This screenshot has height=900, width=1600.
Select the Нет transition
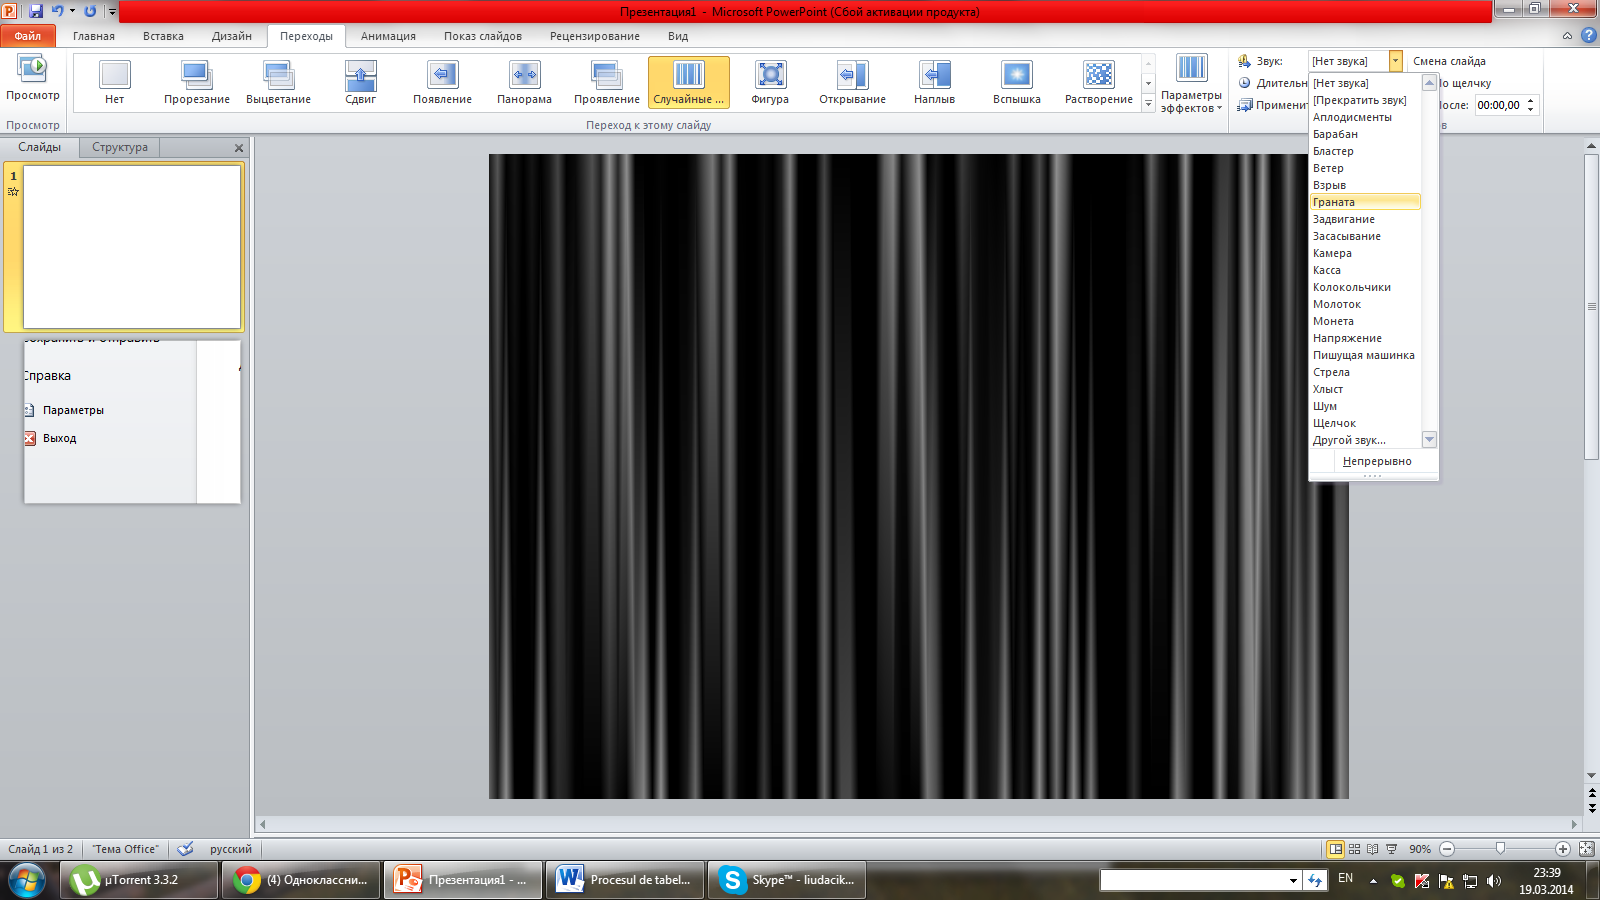tap(115, 81)
